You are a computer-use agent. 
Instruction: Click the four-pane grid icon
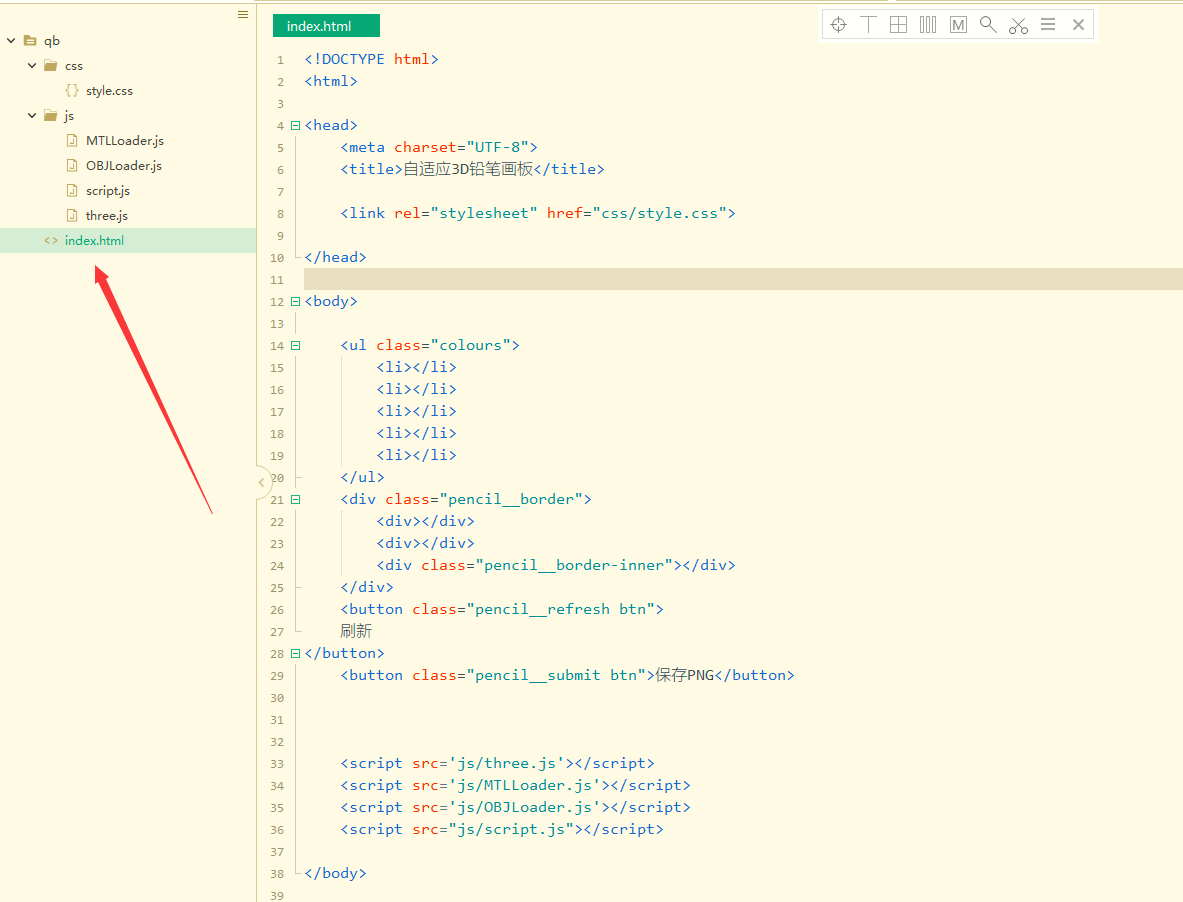click(x=899, y=25)
